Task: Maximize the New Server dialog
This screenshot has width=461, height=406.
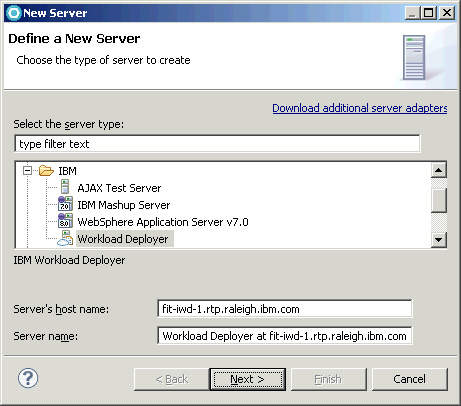Action: pos(429,13)
